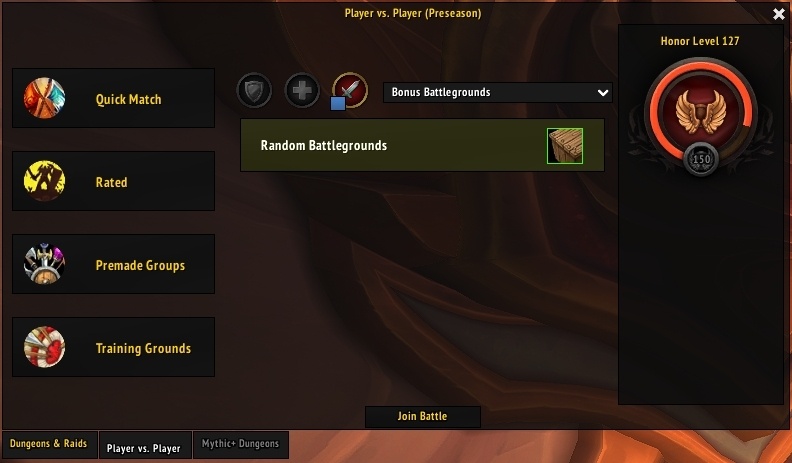Image resolution: width=792 pixels, height=463 pixels.
Task: Click the Premade Groups weapons icon
Action: pyautogui.click(x=44, y=264)
